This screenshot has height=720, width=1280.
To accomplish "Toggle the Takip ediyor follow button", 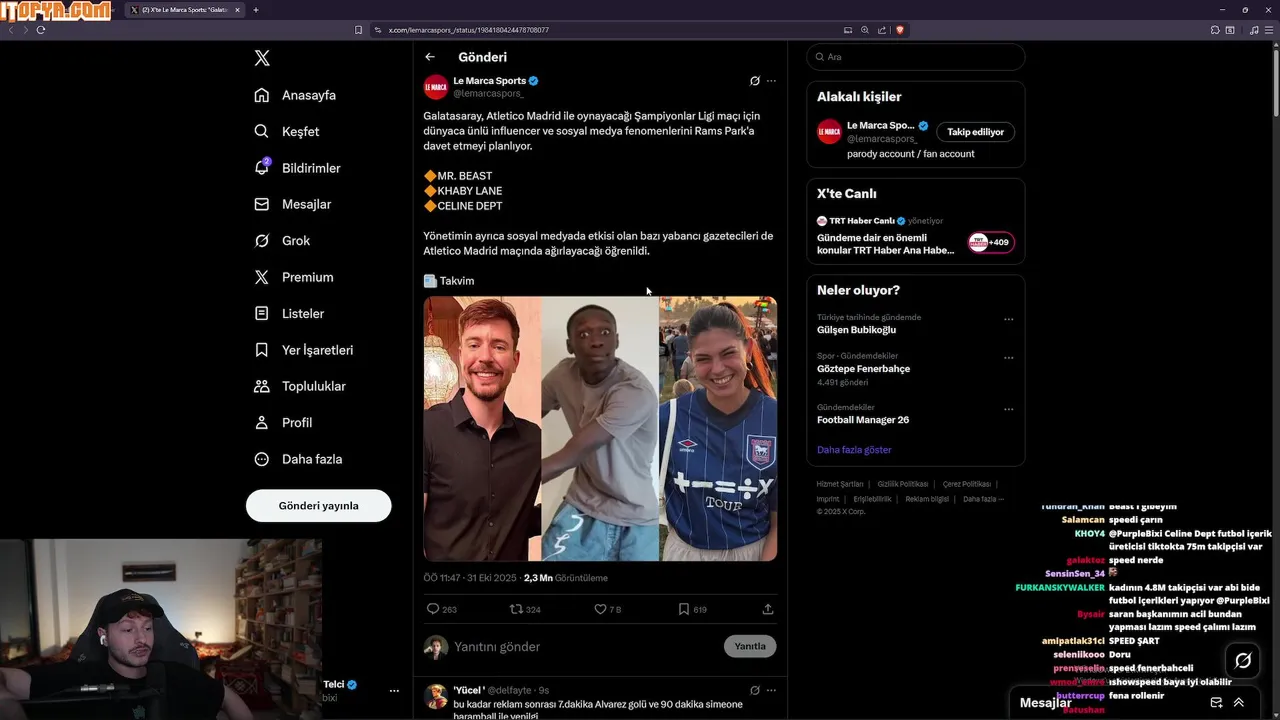I will point(976,132).
